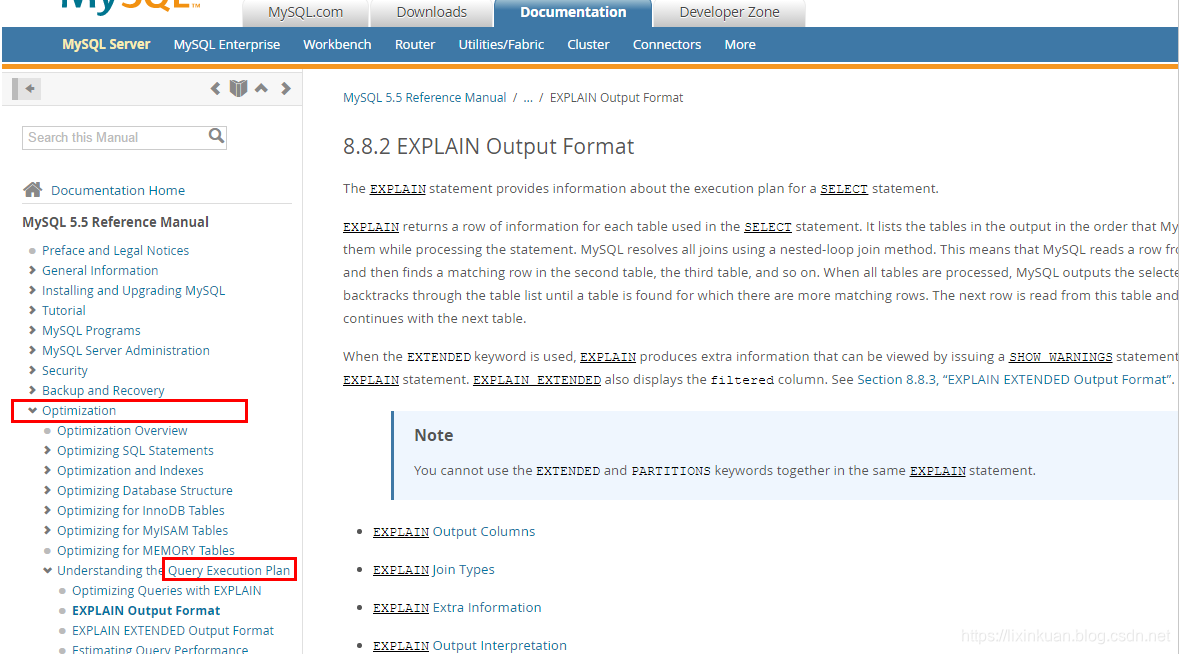Click the breadcrumb ellipsis link
This screenshot has height=654, width=1180.
tap(528, 98)
